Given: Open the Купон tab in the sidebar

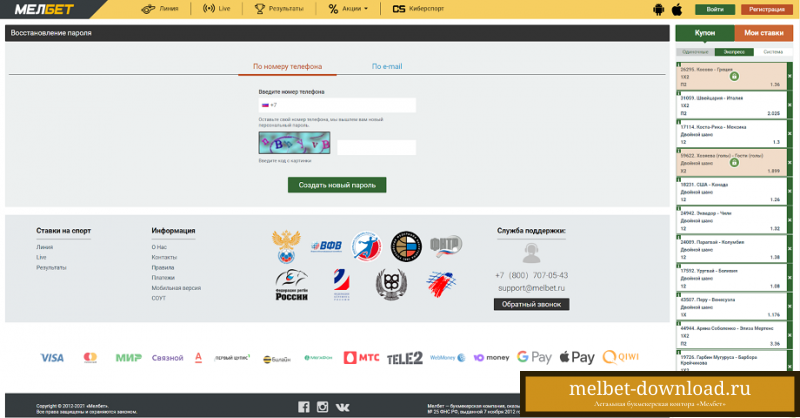Looking at the screenshot, I should tap(705, 33).
